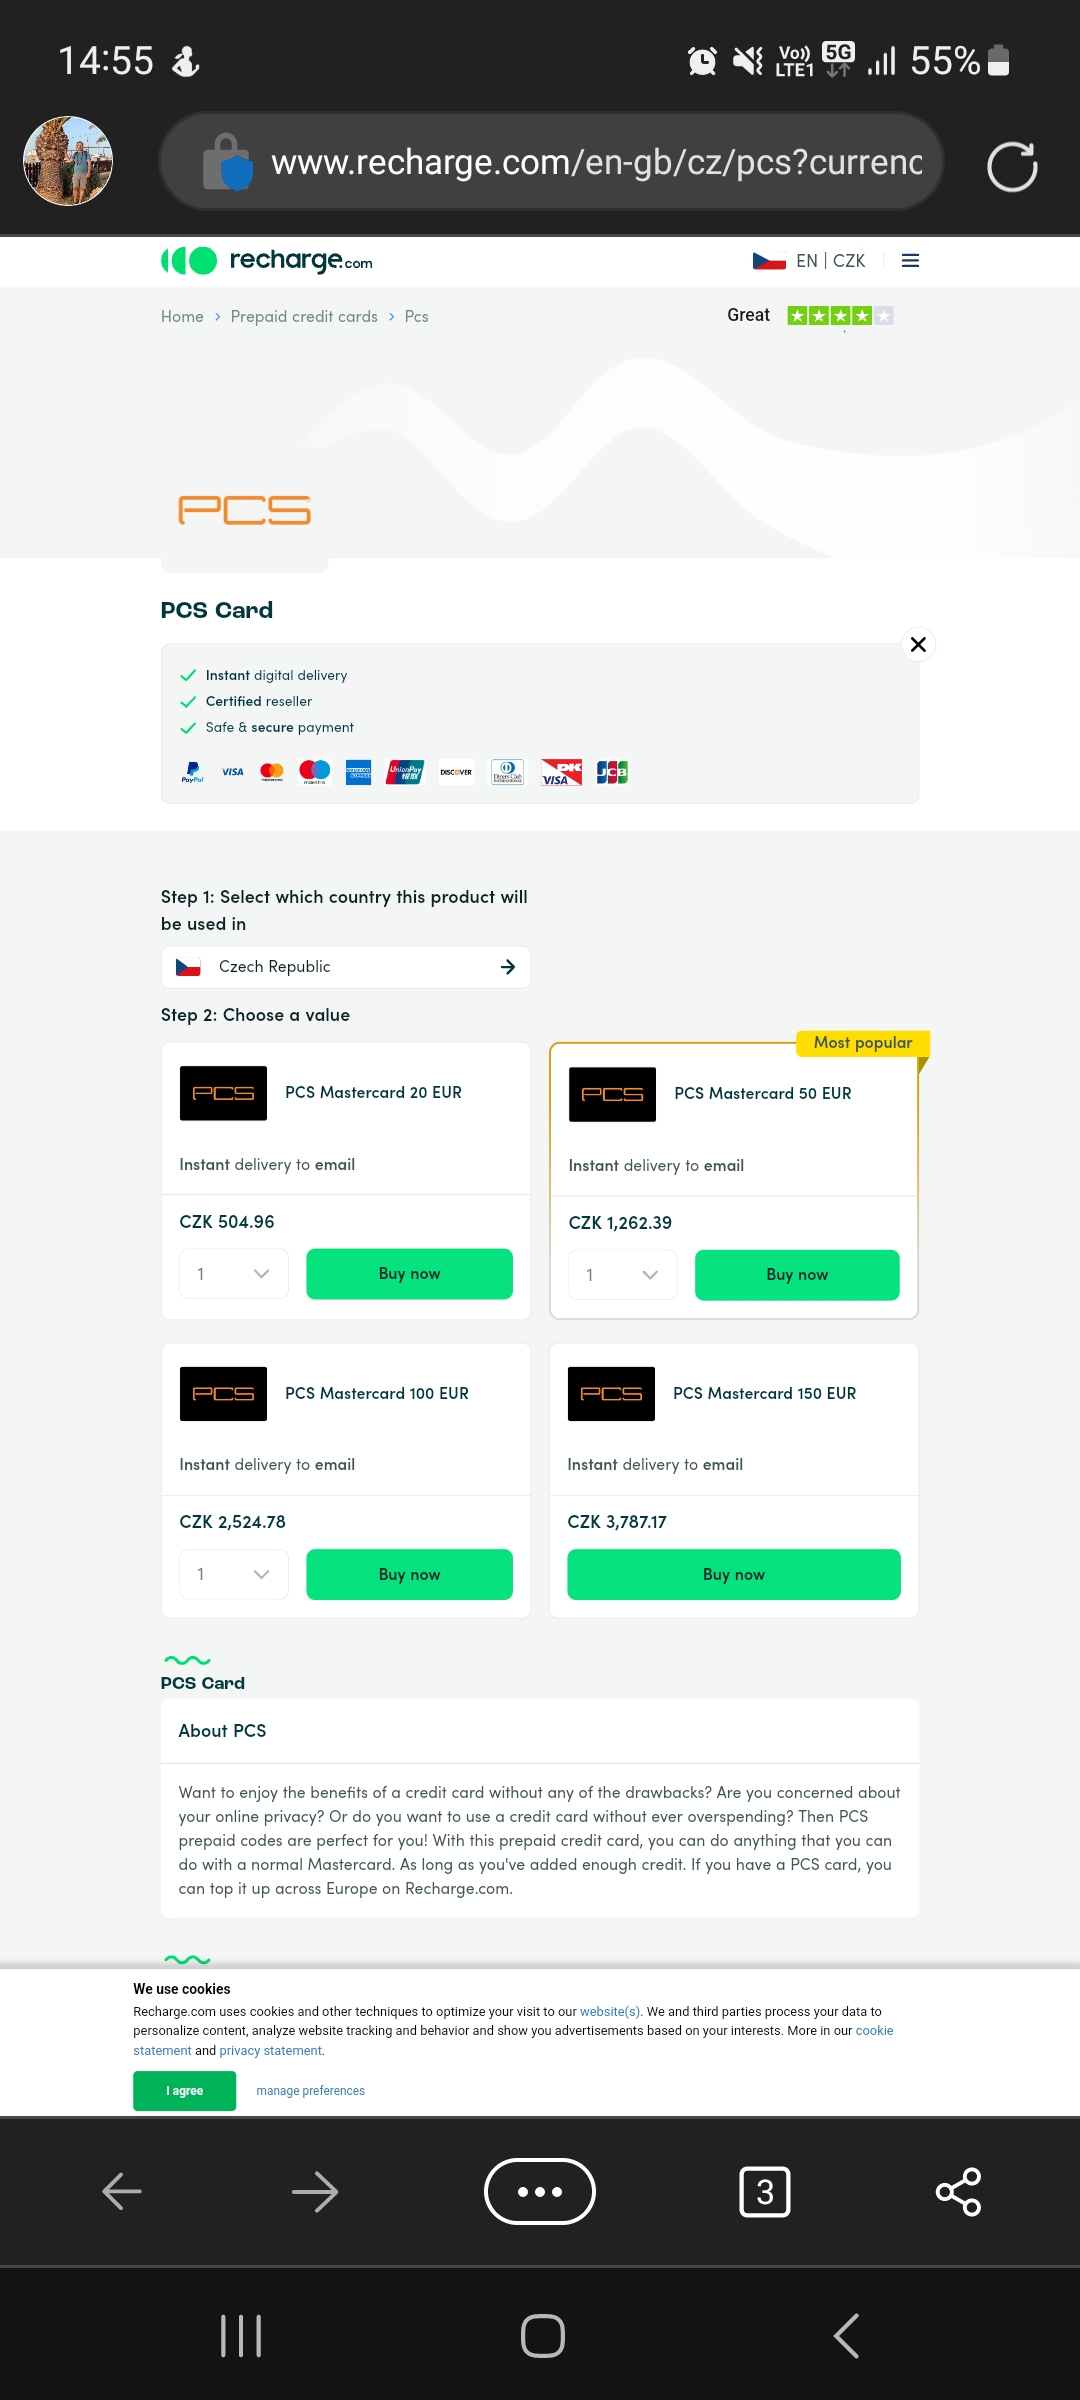Go forward with the browser forward arrow

tap(315, 2191)
